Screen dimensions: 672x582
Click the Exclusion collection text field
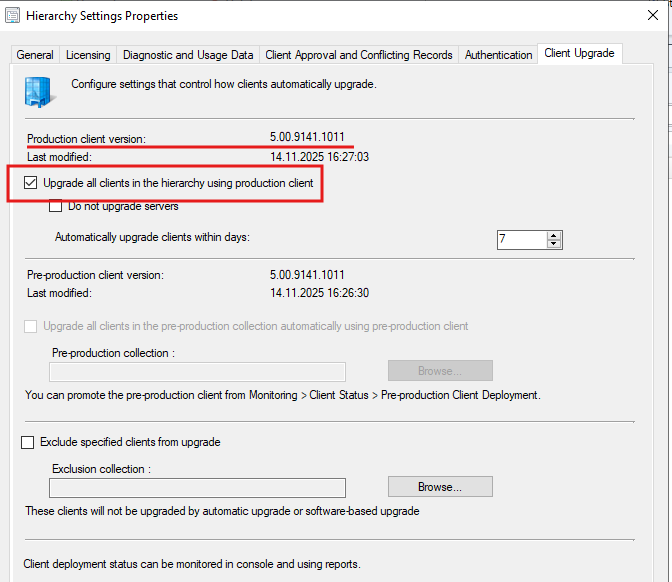[197, 488]
